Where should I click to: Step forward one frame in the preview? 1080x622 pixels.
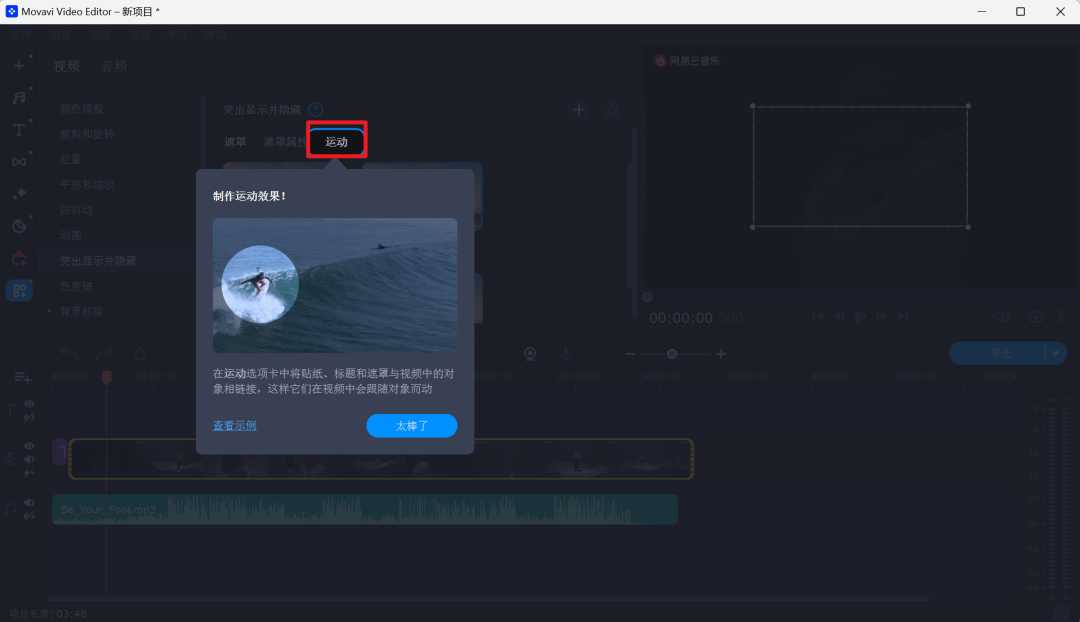(880, 316)
